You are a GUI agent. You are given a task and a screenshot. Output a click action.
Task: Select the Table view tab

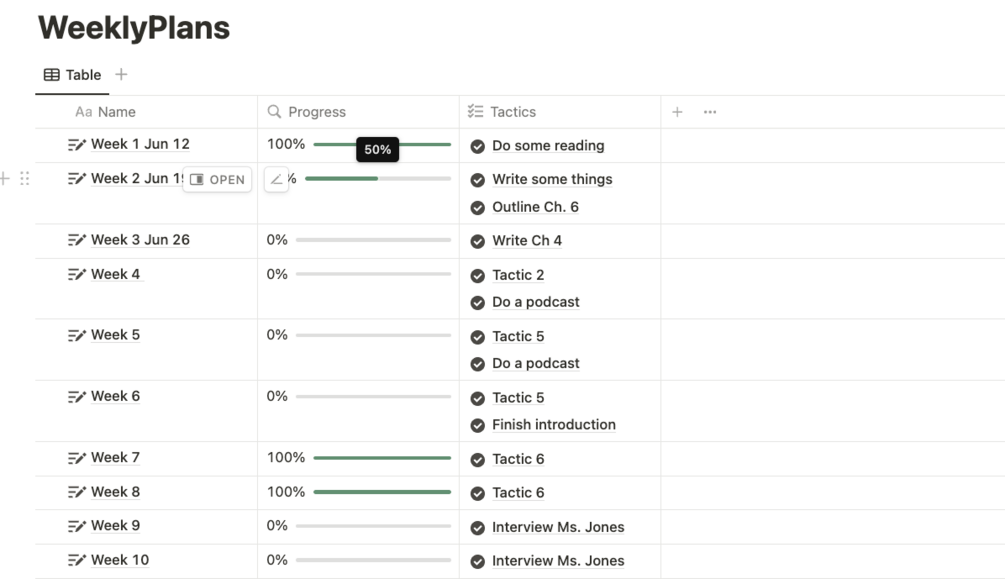(x=72, y=75)
